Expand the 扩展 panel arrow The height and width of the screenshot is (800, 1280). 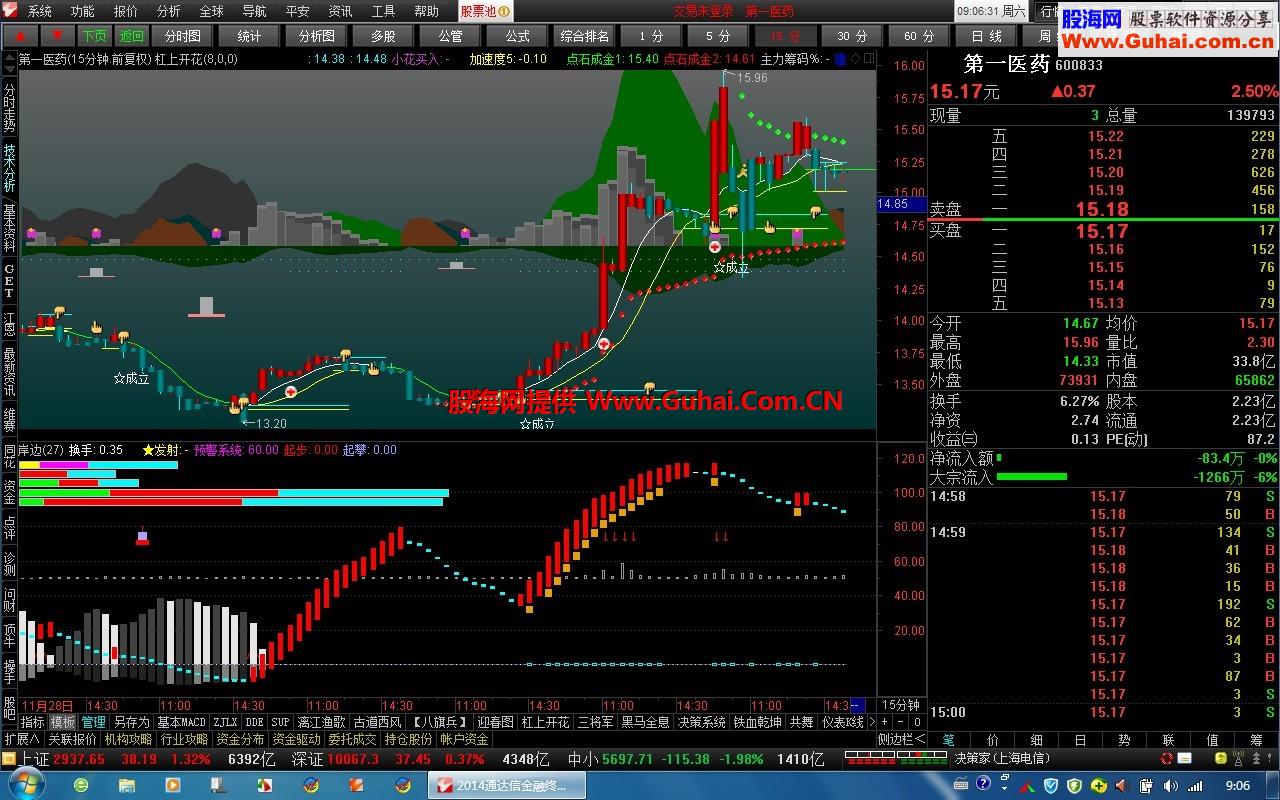(22, 740)
